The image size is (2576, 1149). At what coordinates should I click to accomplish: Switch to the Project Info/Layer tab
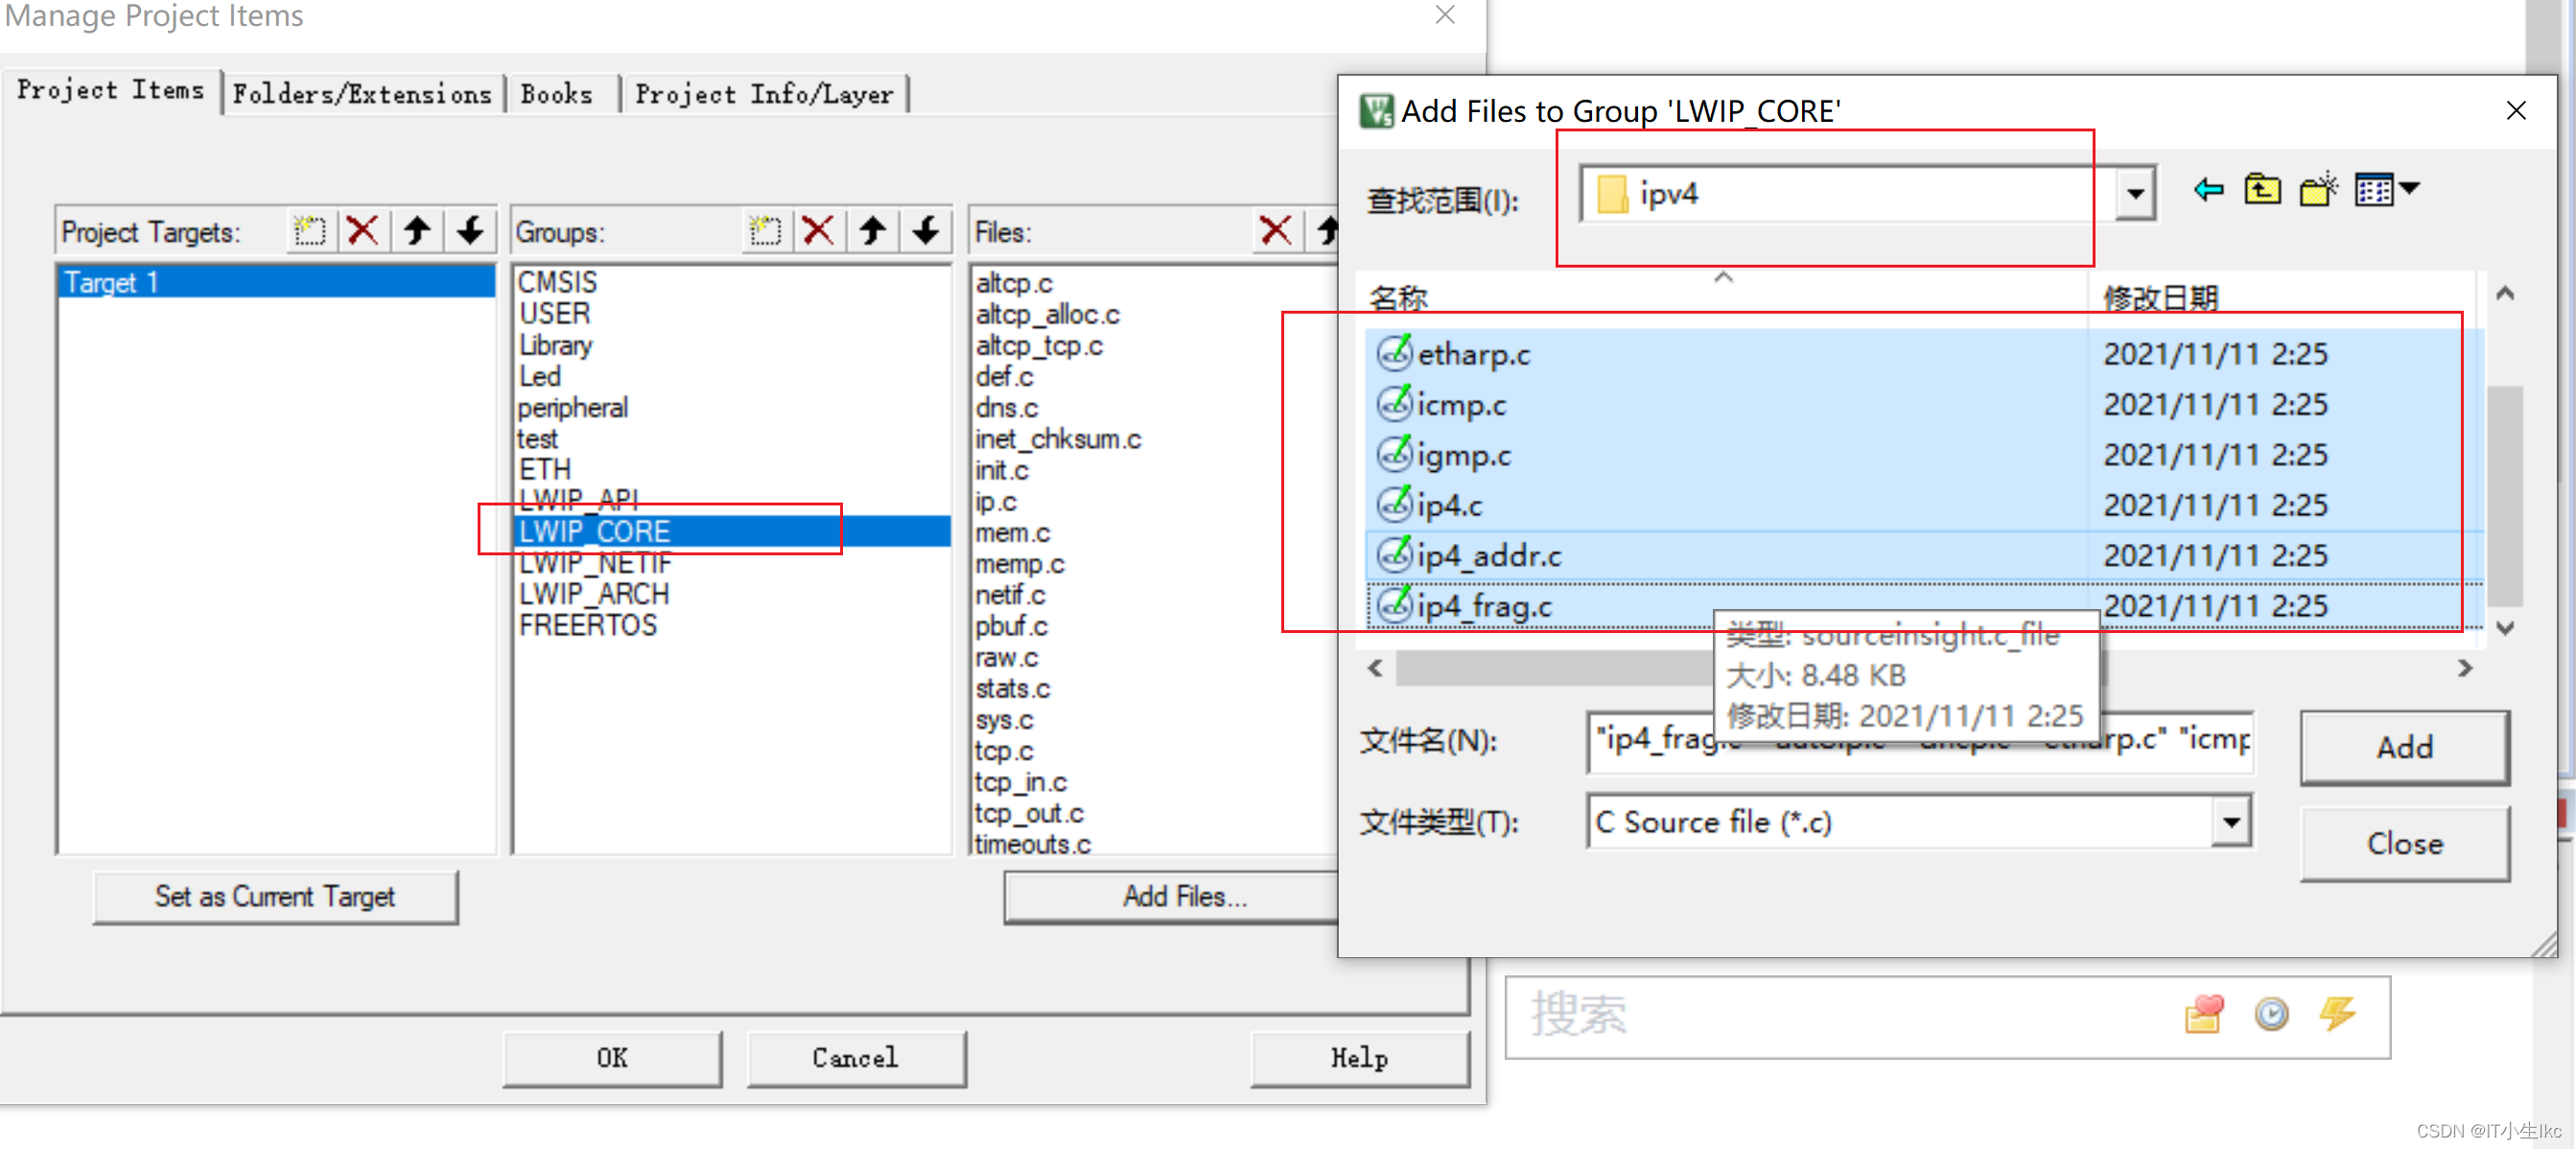(x=766, y=93)
